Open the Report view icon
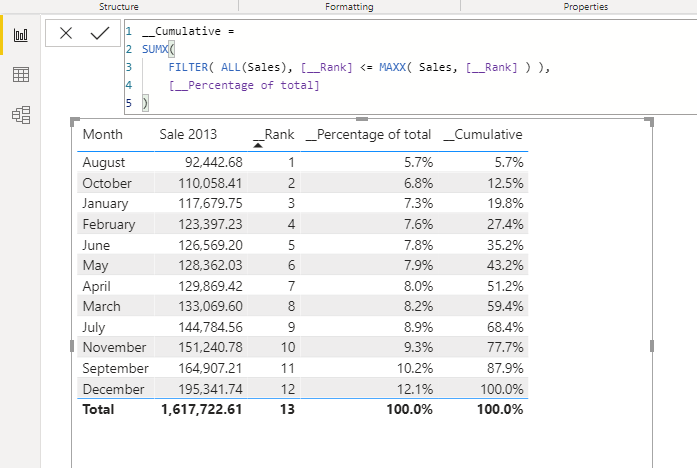 click(20, 35)
